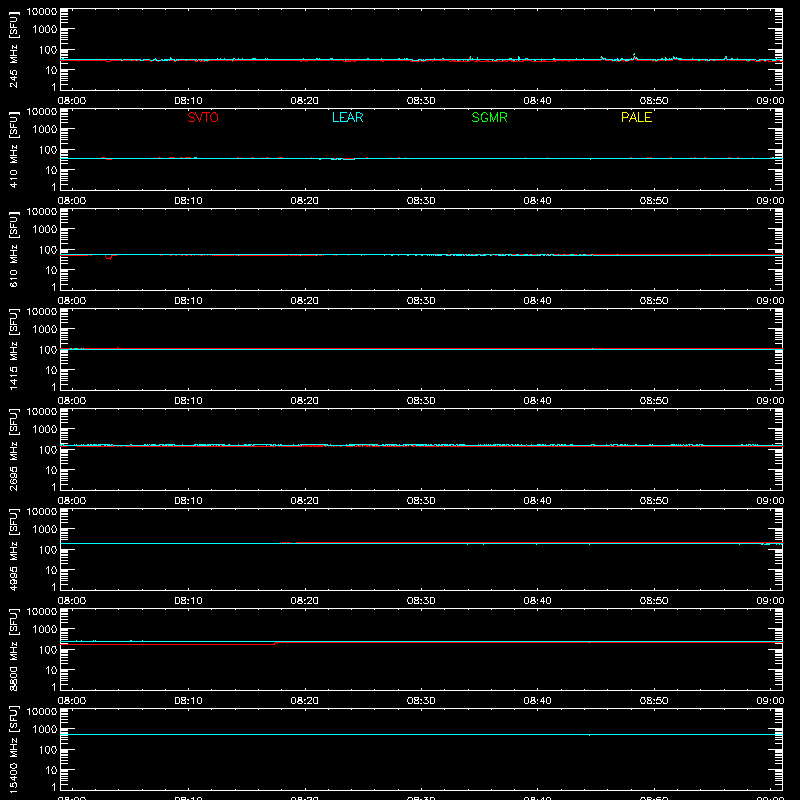Click the 1000 tick value on the 4995 MHz axis
The image size is (800, 800).
click(x=45, y=530)
